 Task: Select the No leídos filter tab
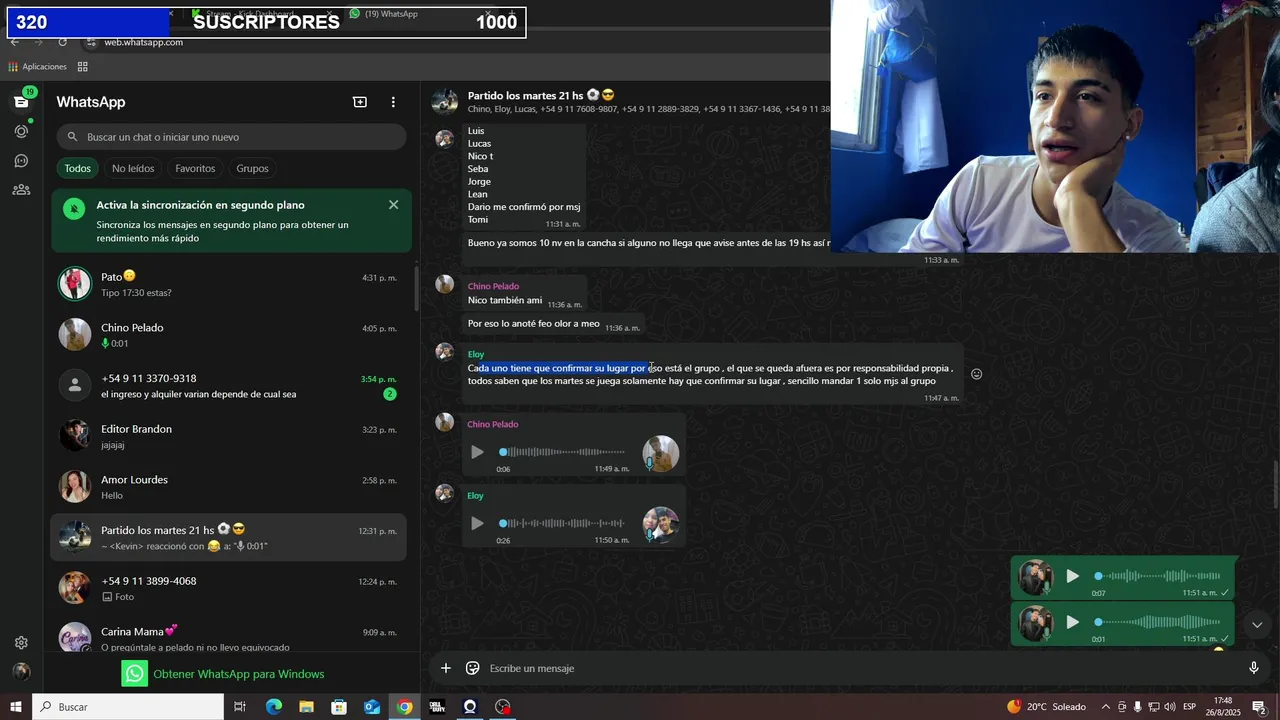(x=133, y=168)
